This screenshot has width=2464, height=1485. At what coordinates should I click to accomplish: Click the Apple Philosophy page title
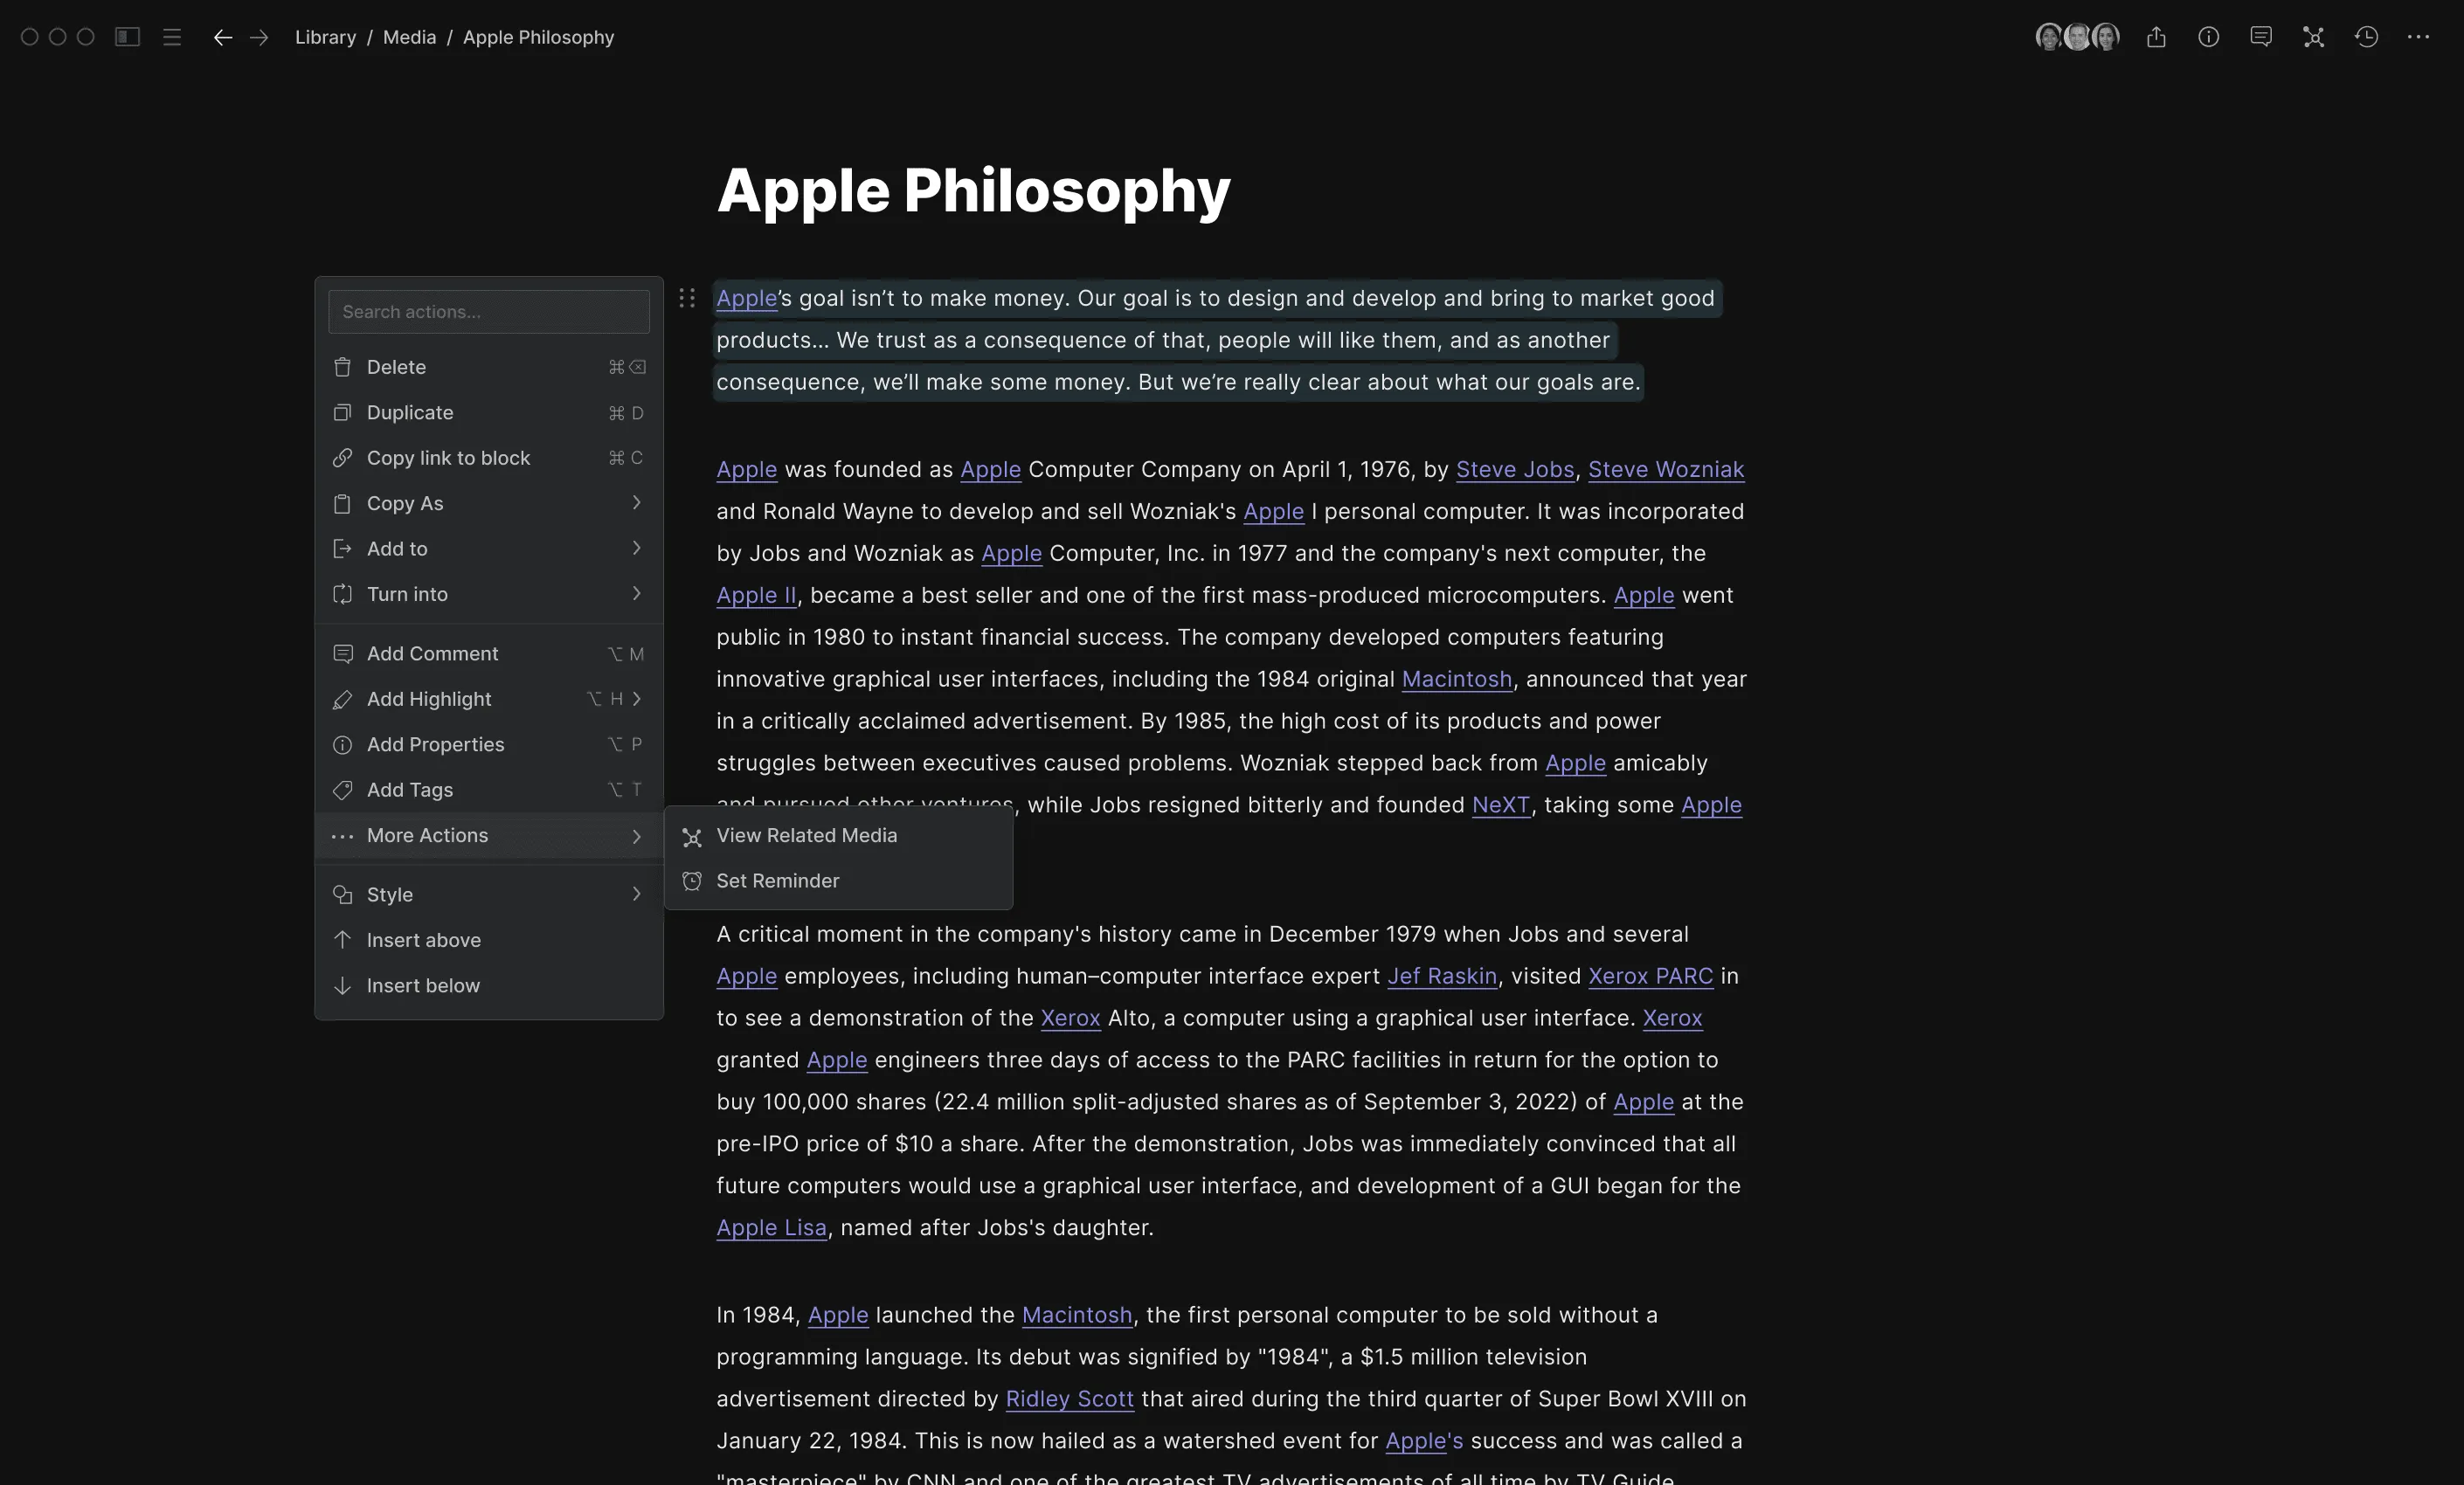(973, 190)
